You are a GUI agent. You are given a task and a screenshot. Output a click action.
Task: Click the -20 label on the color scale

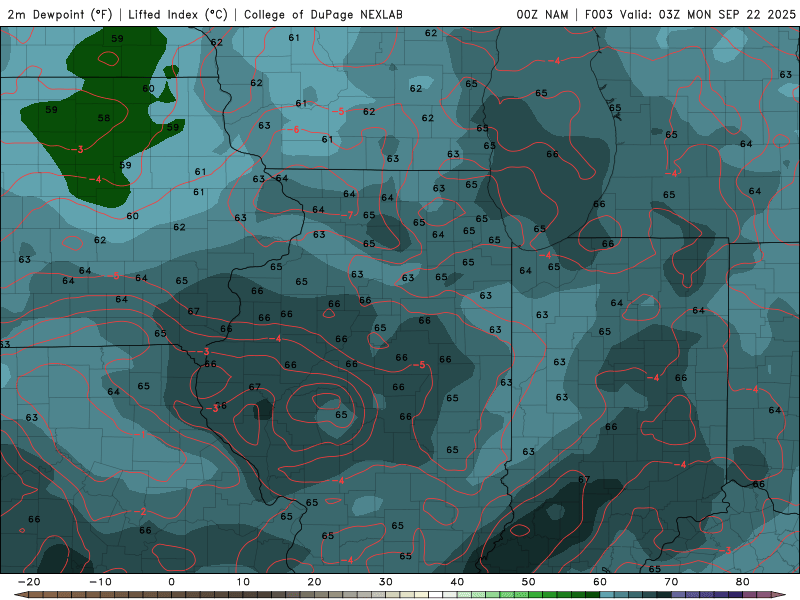(x=29, y=582)
